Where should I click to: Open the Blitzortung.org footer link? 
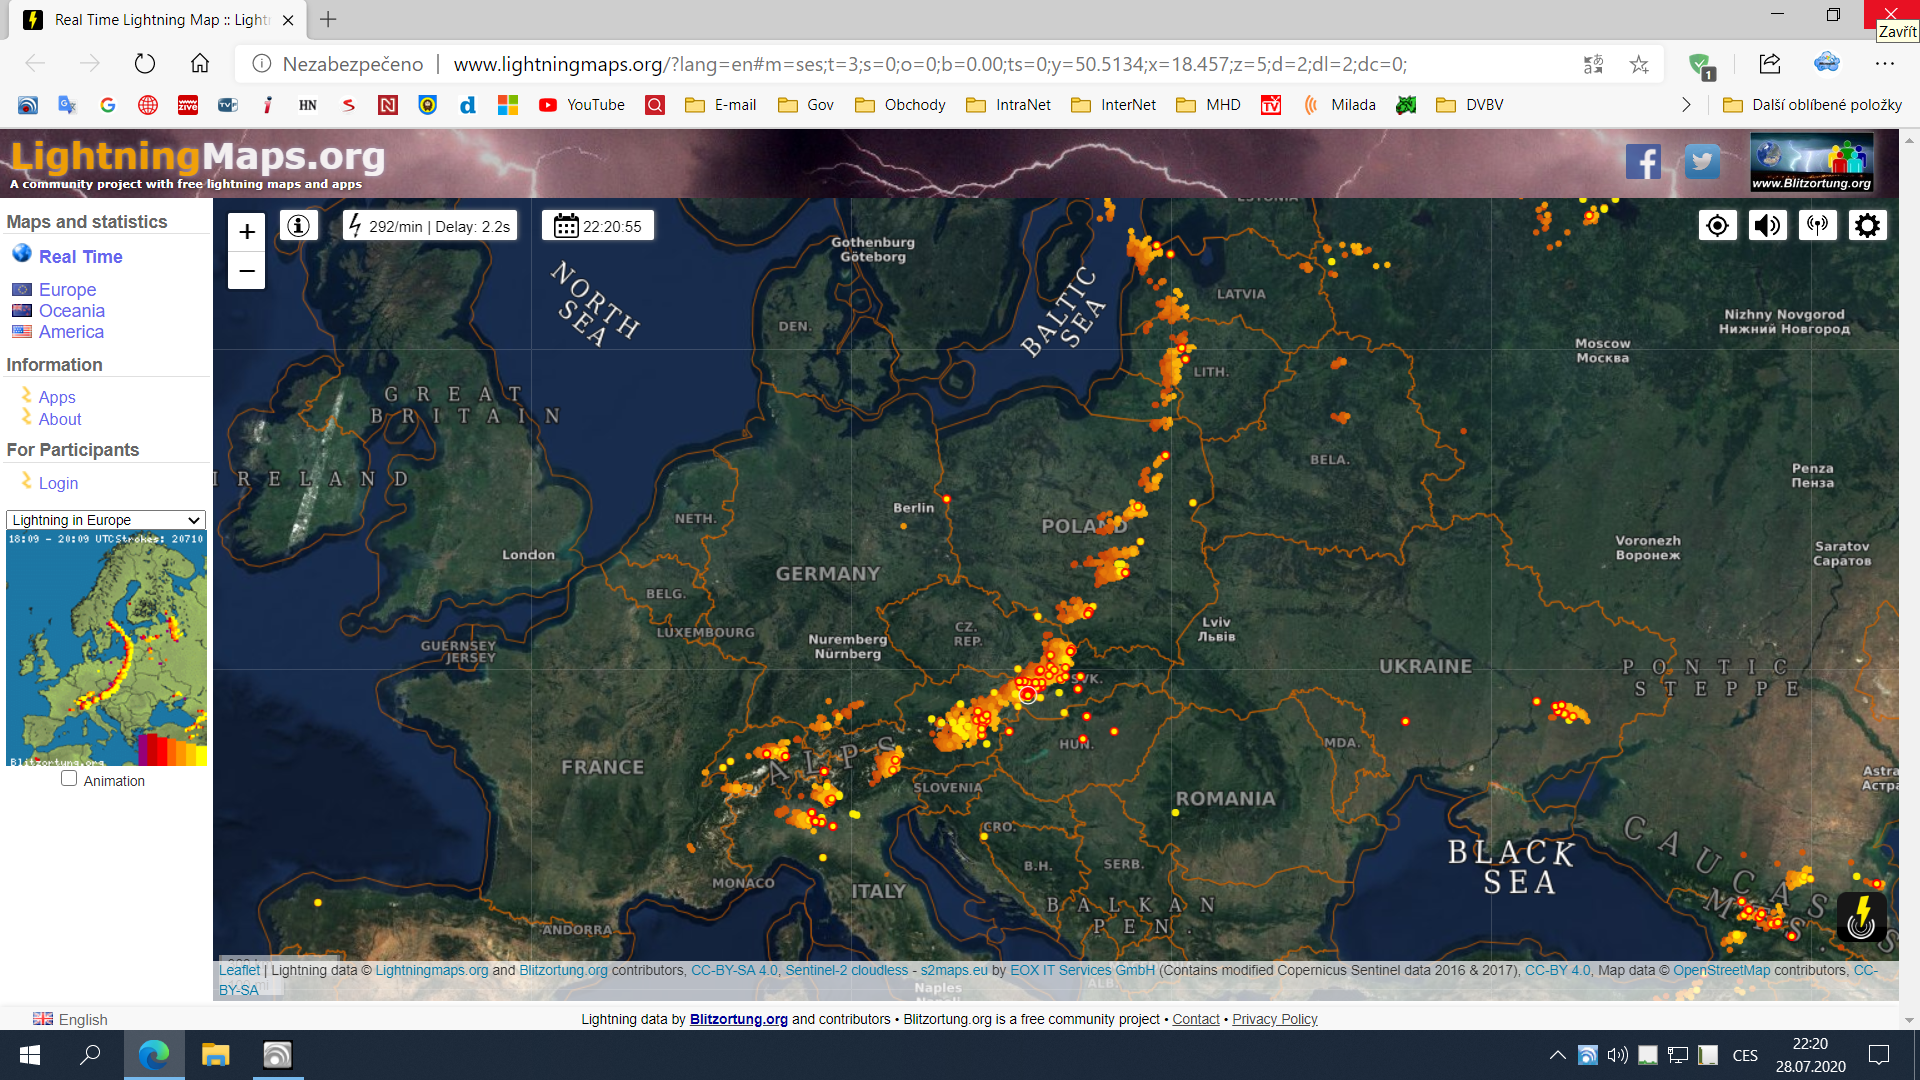pyautogui.click(x=739, y=1019)
